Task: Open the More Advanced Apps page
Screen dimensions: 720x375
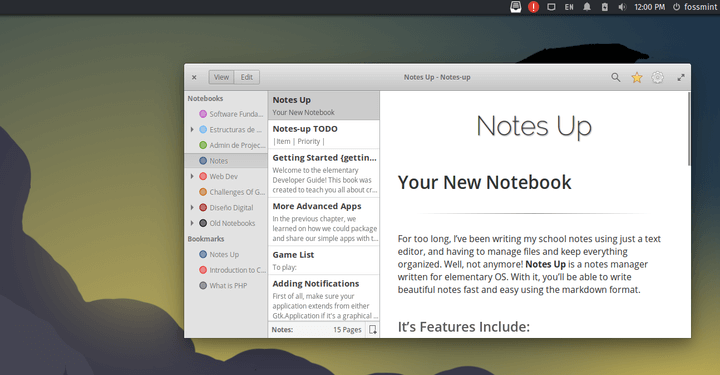Action: 324,222
